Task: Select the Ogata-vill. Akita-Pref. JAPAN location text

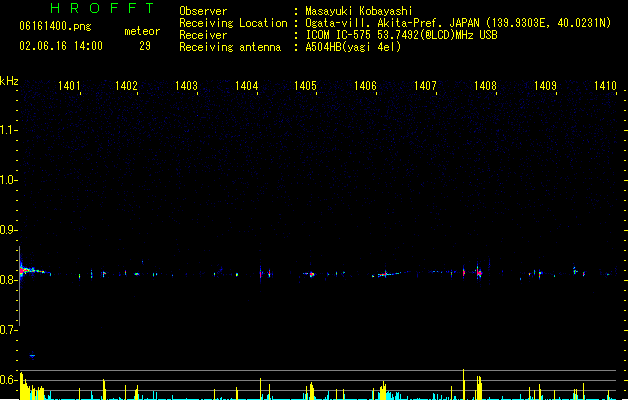Action: [x=458, y=23]
